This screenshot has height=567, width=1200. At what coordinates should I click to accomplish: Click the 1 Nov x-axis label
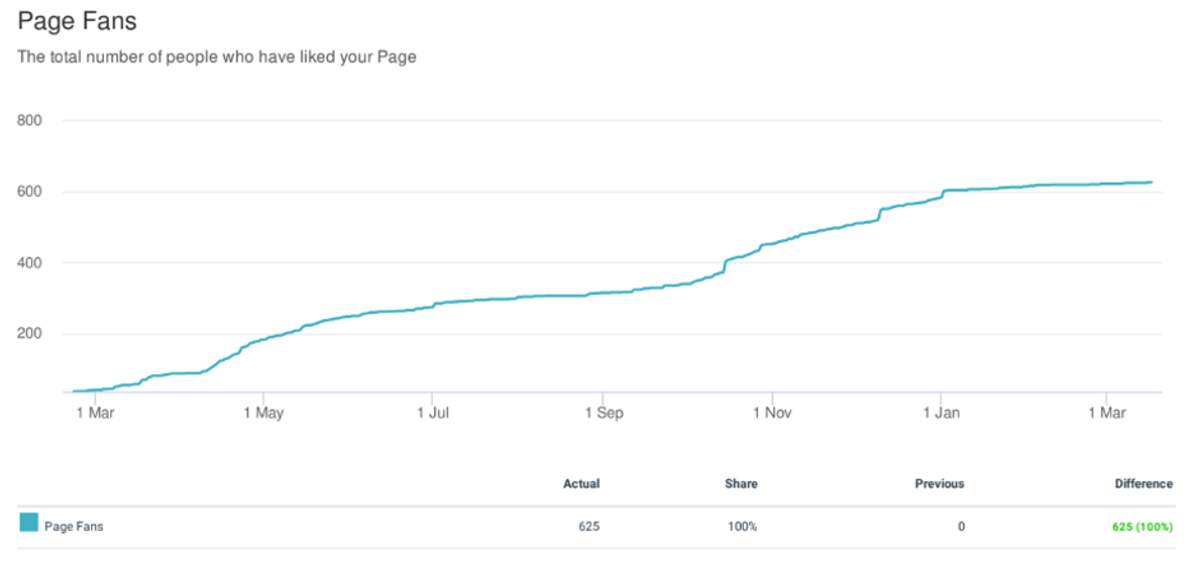[x=771, y=411]
